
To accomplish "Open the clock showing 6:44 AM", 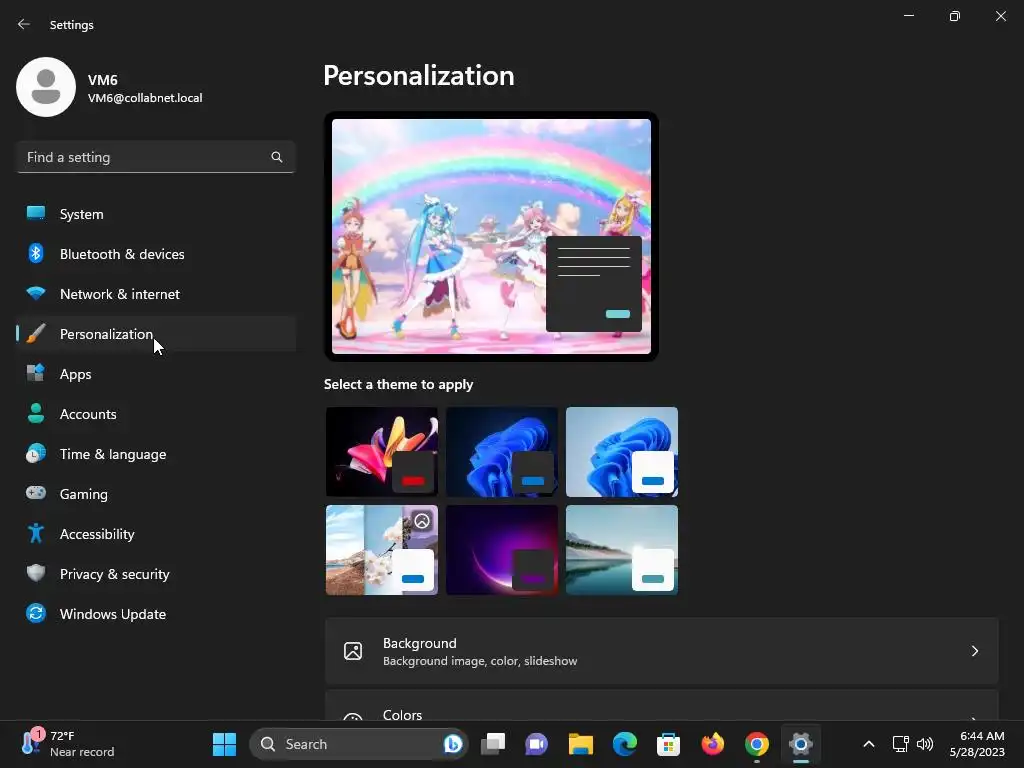I will (977, 744).
